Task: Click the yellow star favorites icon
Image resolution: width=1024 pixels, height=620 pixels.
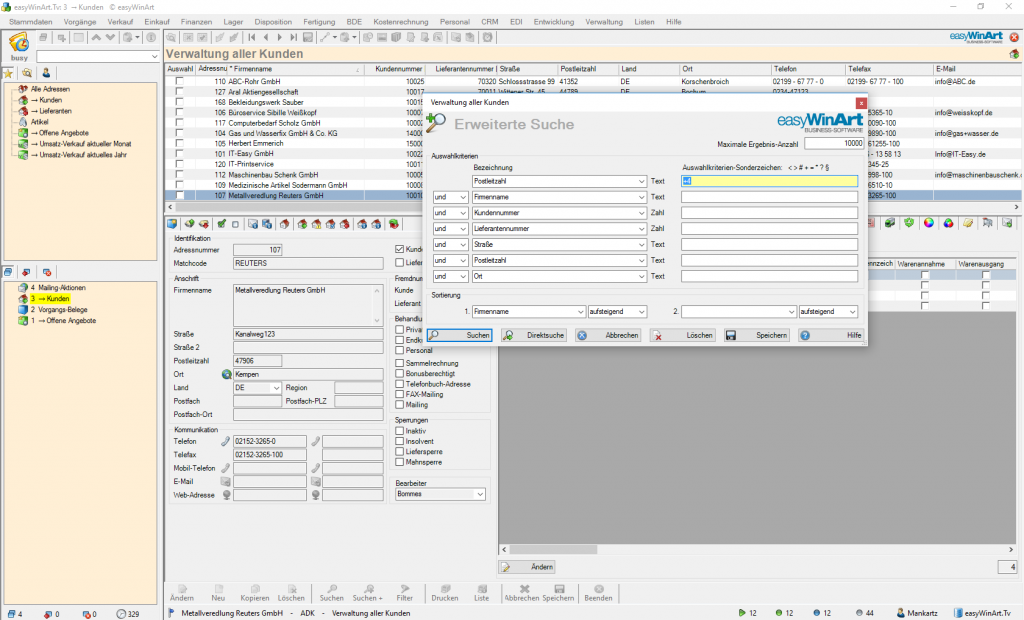Action: (x=9, y=73)
